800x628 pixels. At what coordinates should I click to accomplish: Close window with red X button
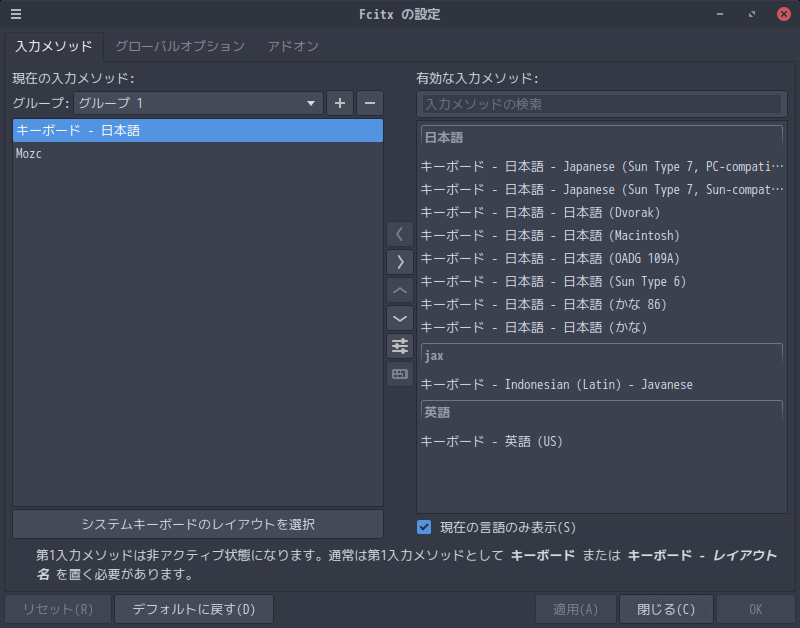click(784, 14)
